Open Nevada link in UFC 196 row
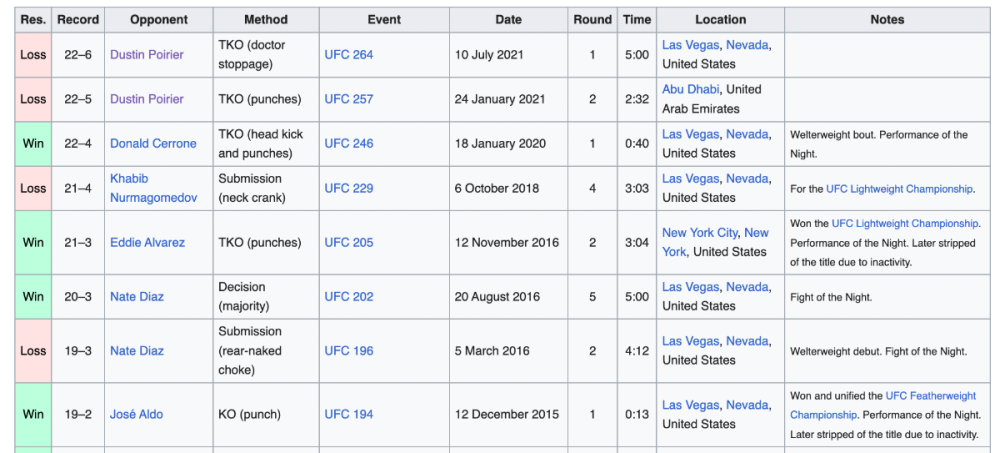This screenshot has width=1000, height=453. (747, 341)
